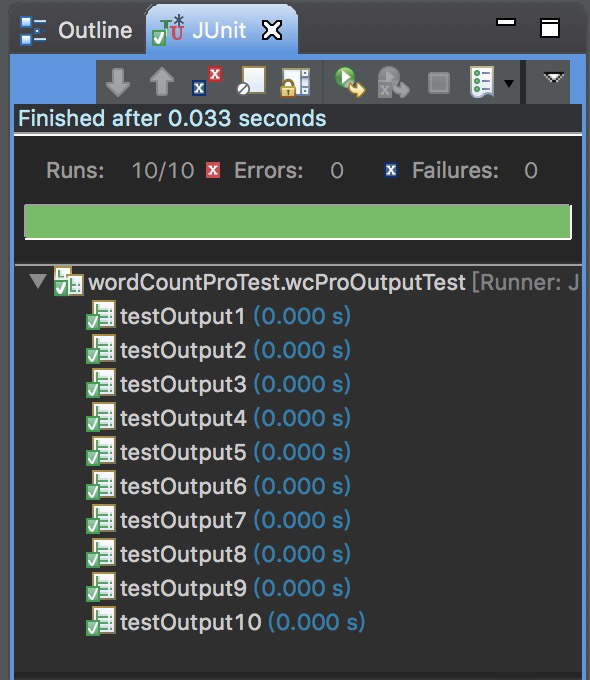Click the passed icon beside testOutput3
590x680 pixels.
coord(101,383)
